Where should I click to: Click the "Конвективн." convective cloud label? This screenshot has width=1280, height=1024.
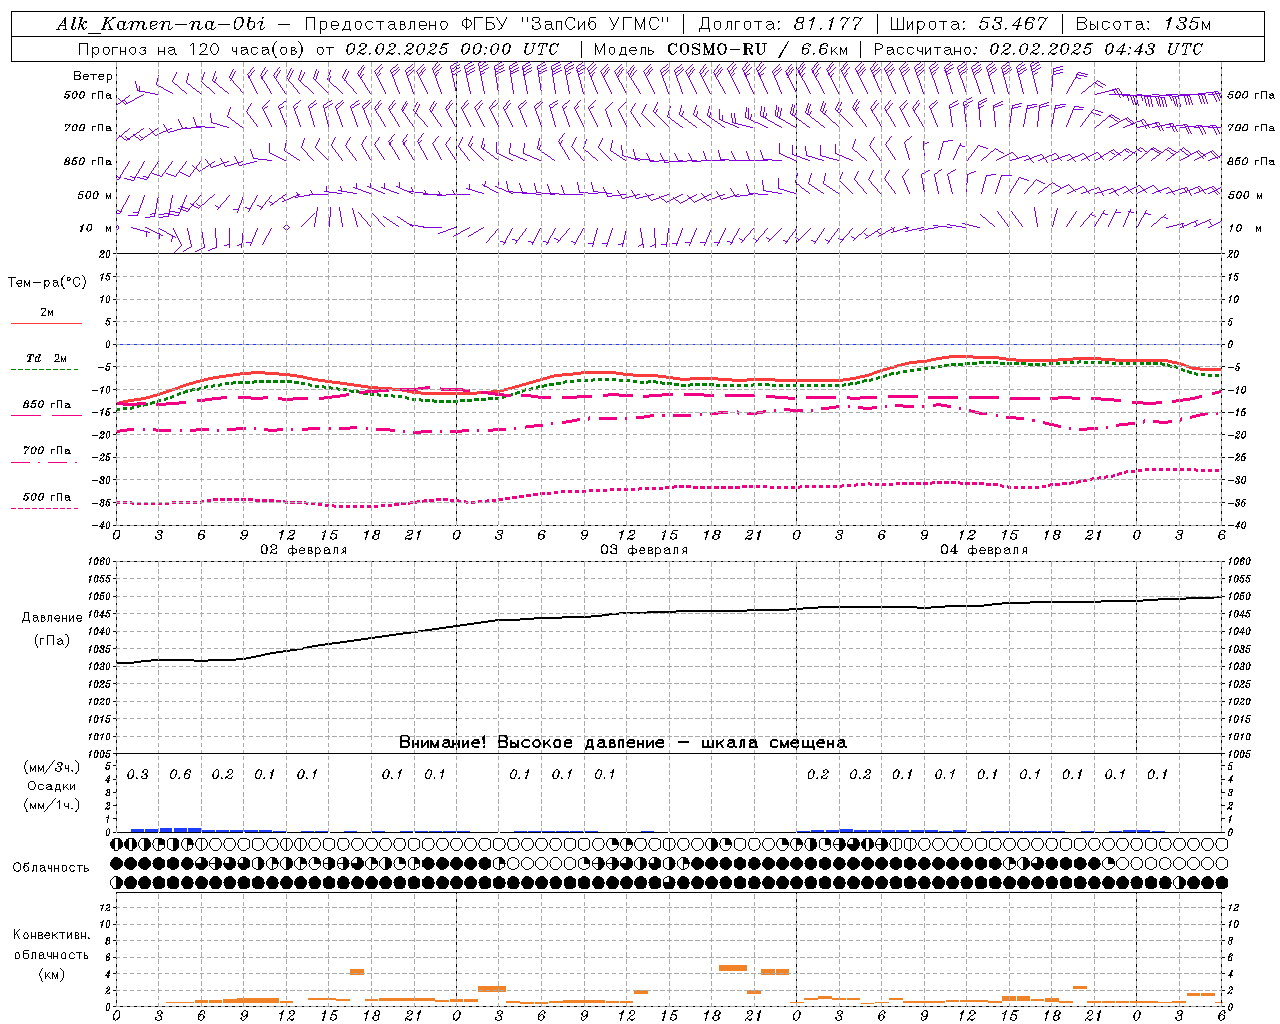(51, 935)
